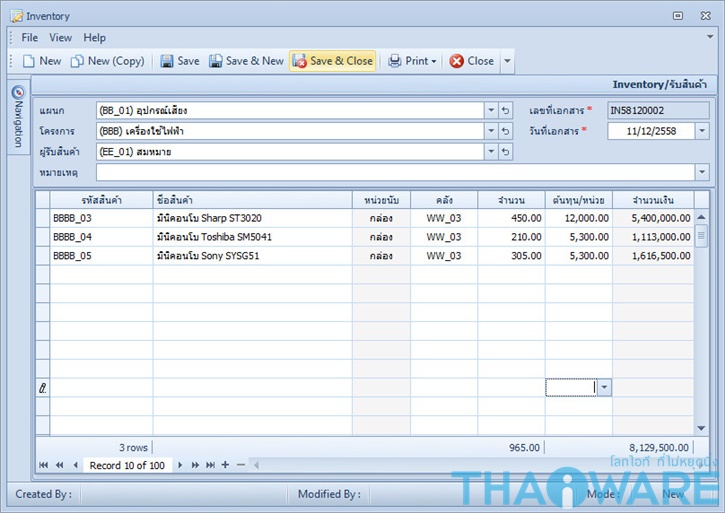Open the View menu
This screenshot has width=725, height=513.
(x=61, y=37)
